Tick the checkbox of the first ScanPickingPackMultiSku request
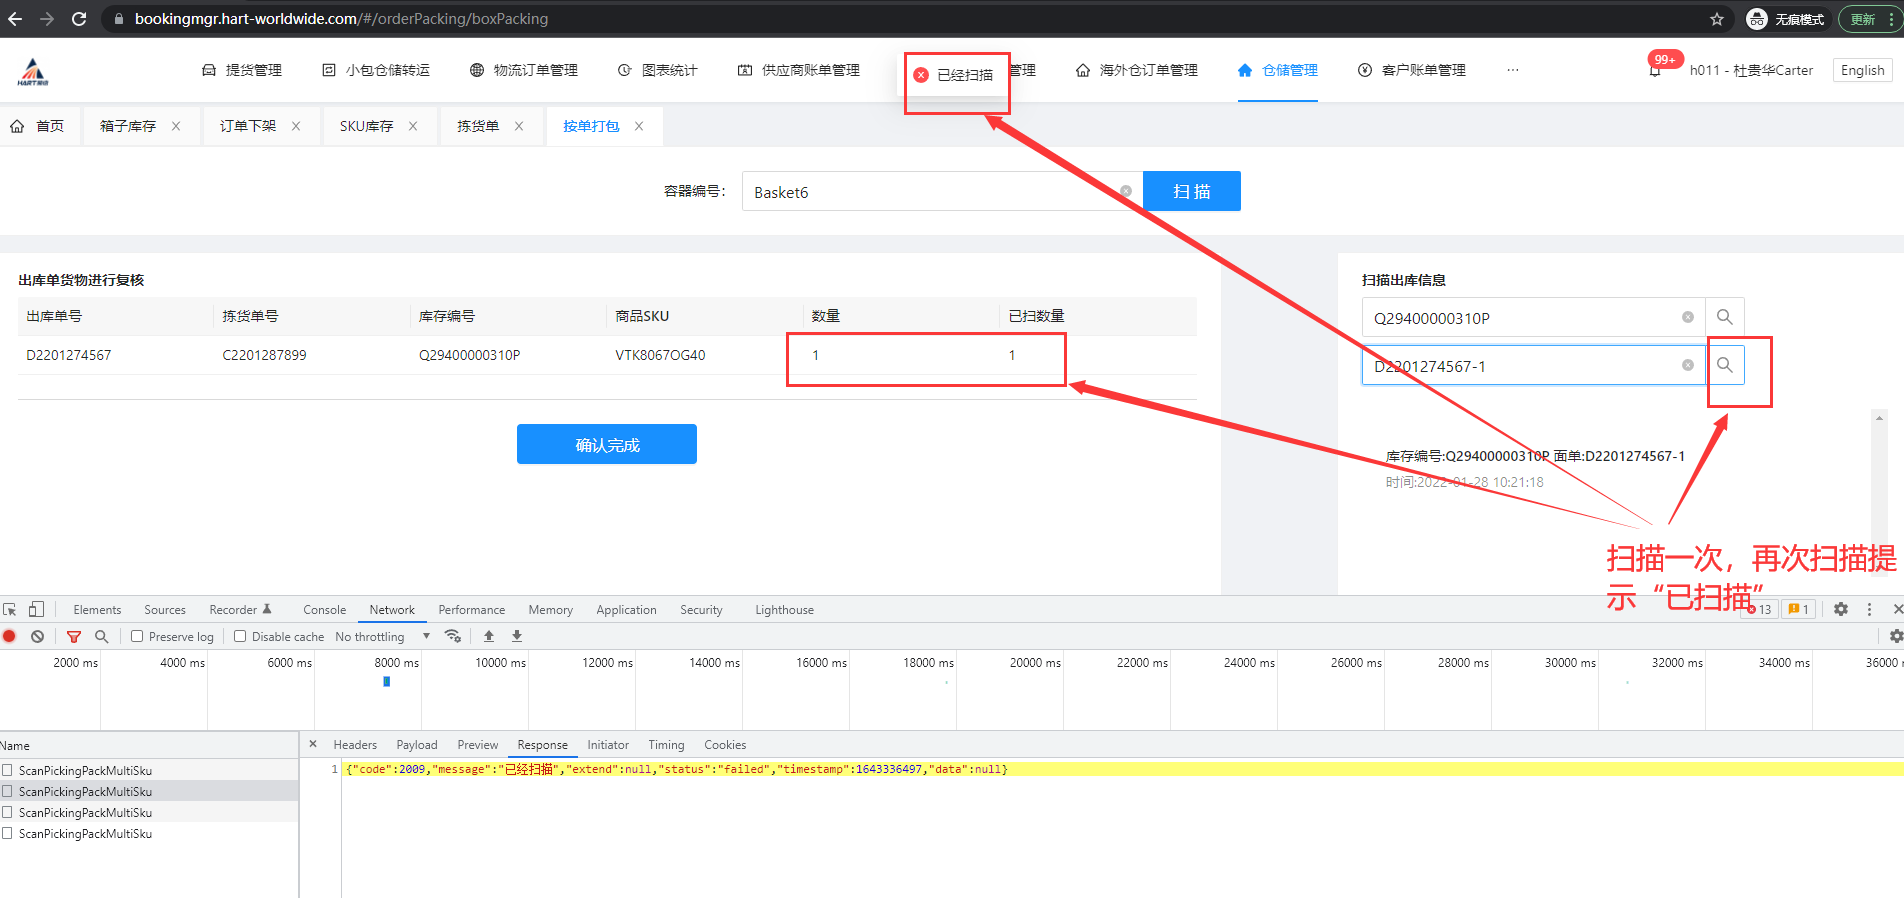 click(8, 771)
